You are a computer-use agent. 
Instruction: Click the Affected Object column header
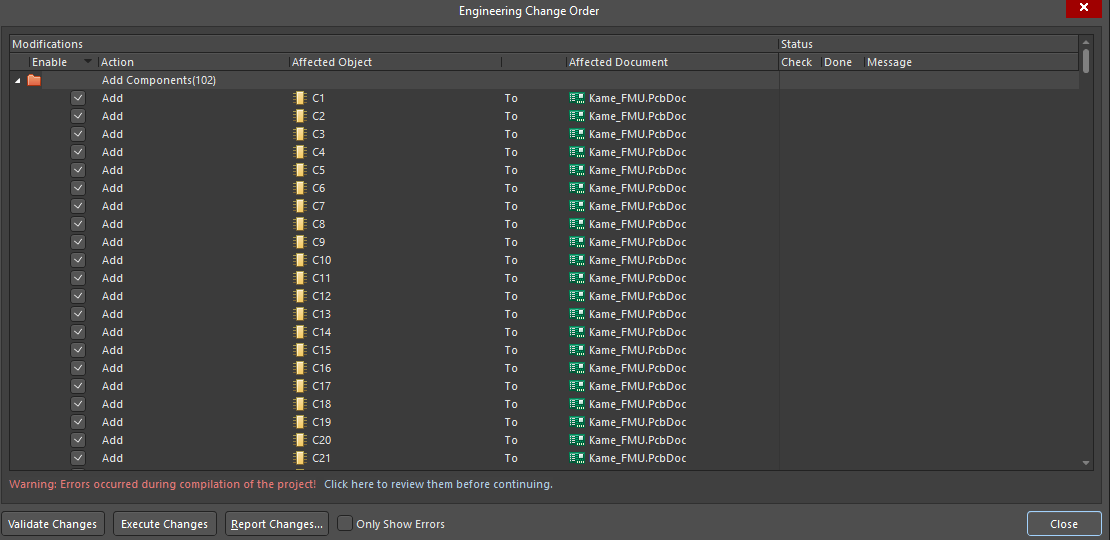click(395, 62)
